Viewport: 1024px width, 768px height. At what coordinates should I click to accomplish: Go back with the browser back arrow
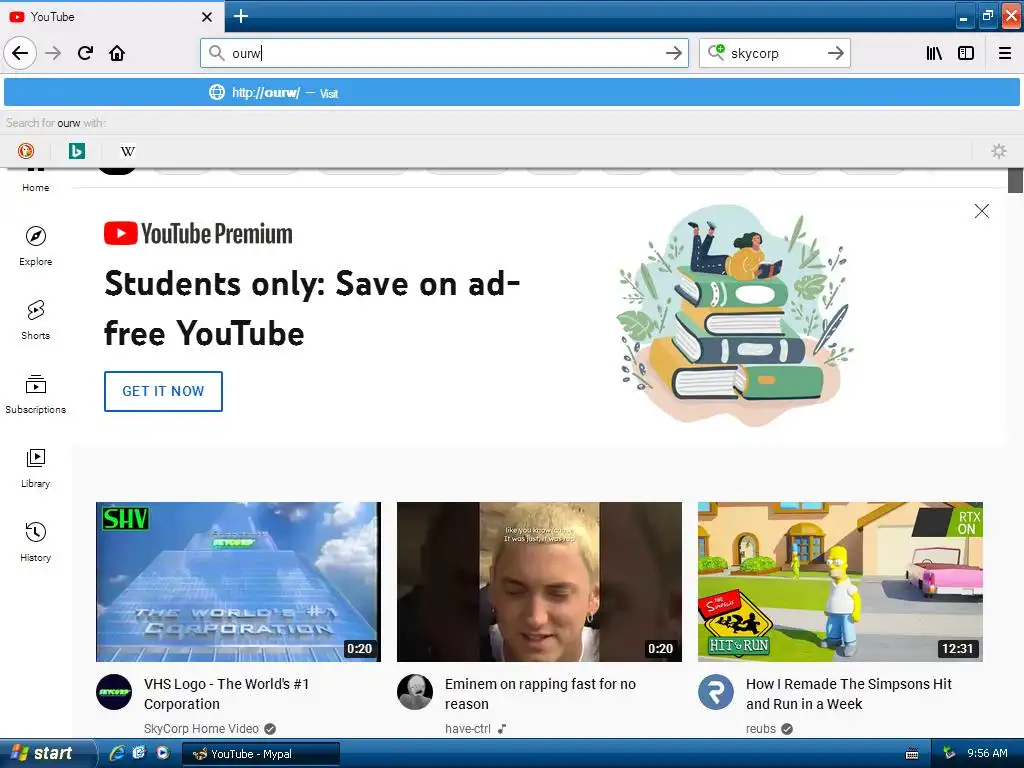[20, 53]
